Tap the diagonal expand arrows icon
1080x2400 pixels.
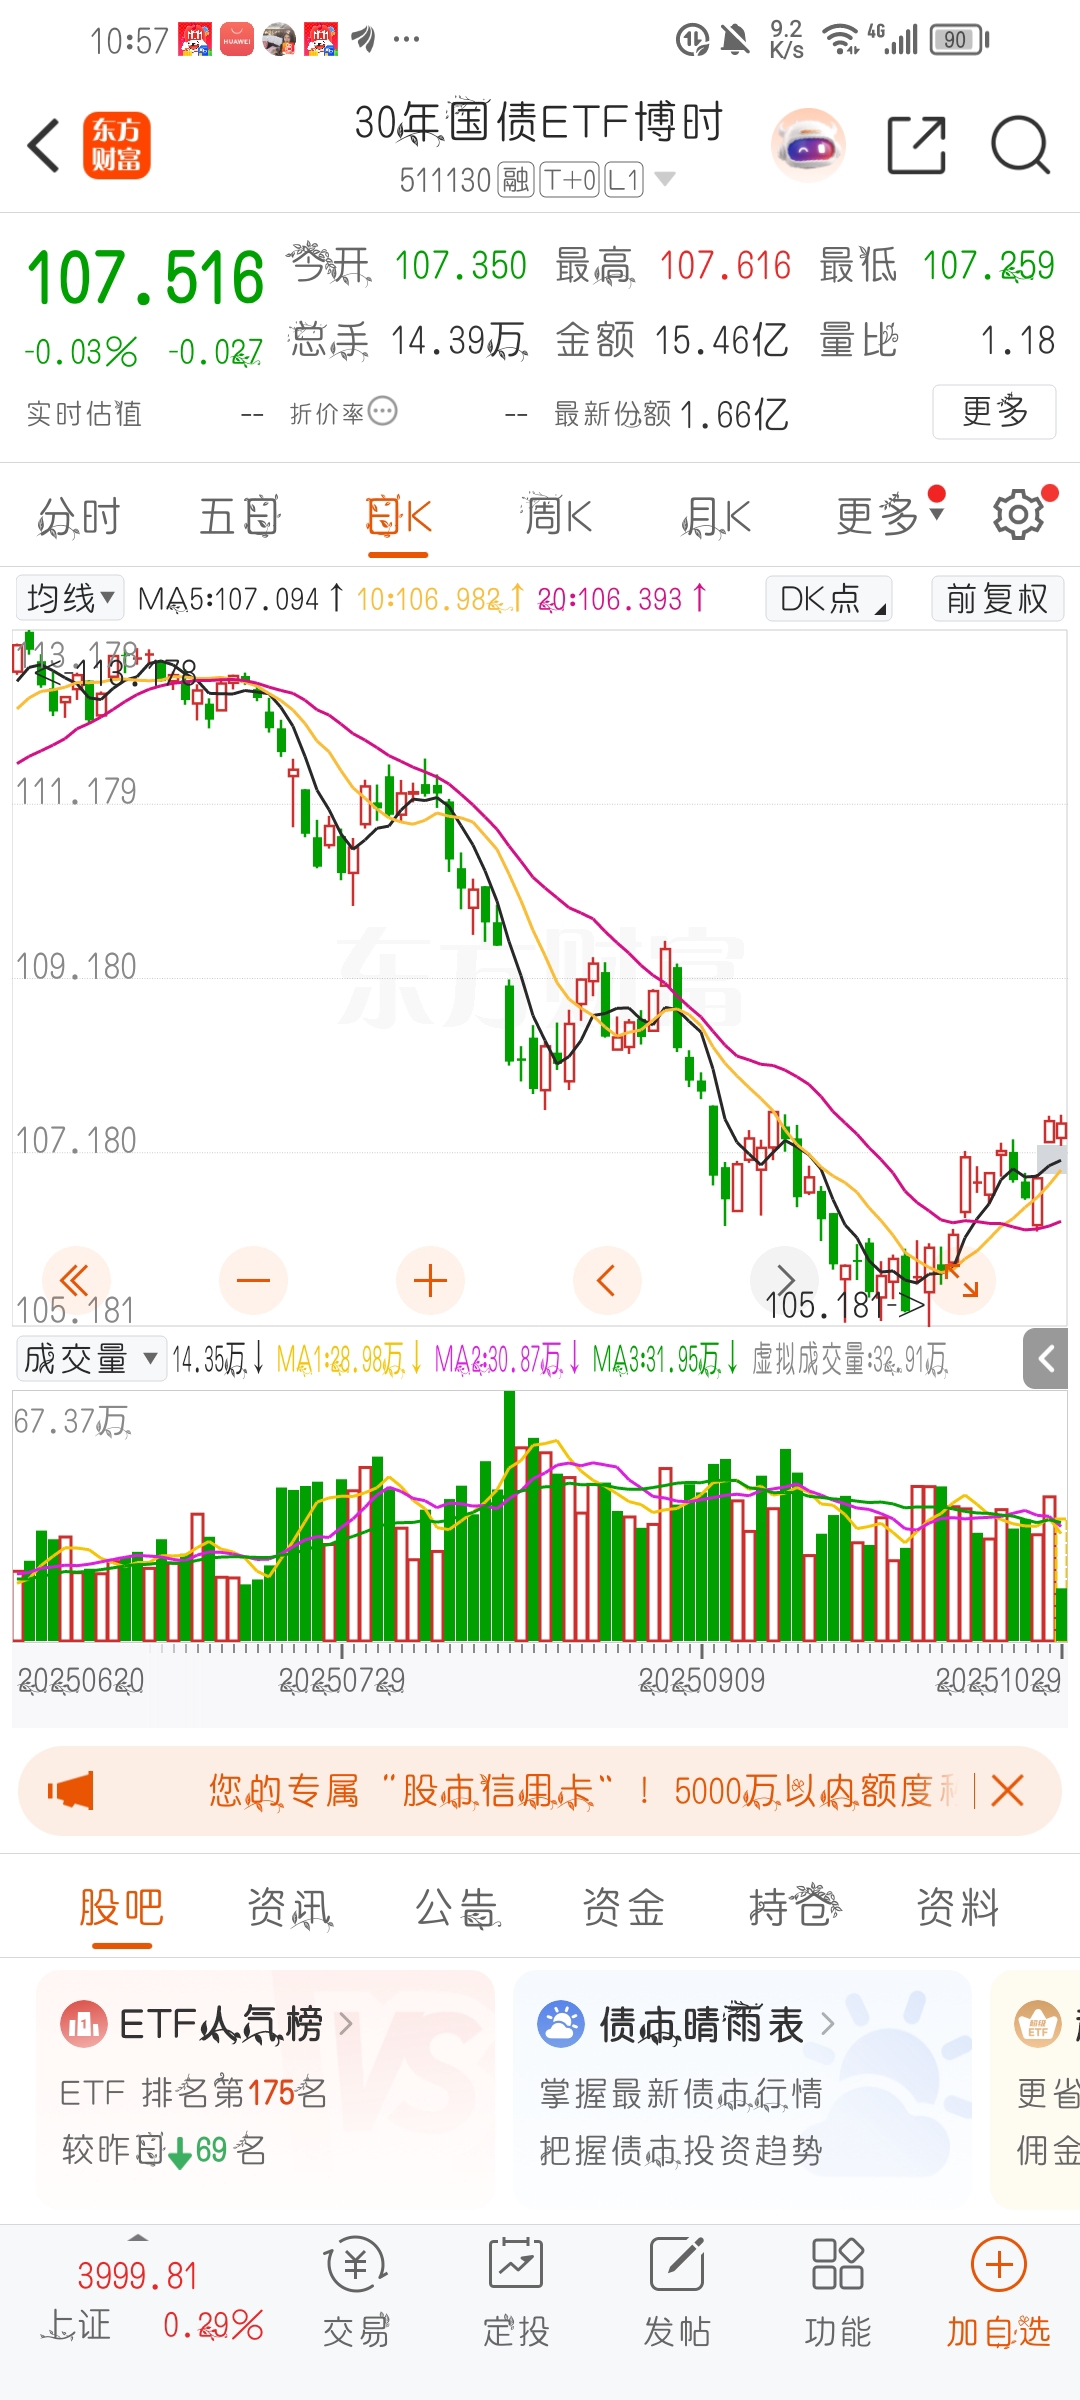(962, 1281)
